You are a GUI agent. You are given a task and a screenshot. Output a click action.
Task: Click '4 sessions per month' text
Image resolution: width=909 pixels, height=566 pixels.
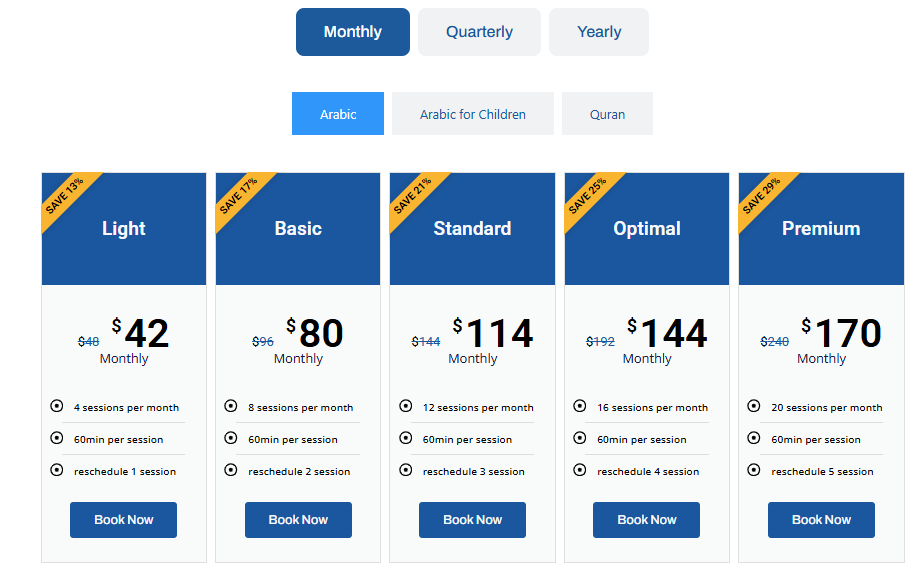tap(126, 408)
